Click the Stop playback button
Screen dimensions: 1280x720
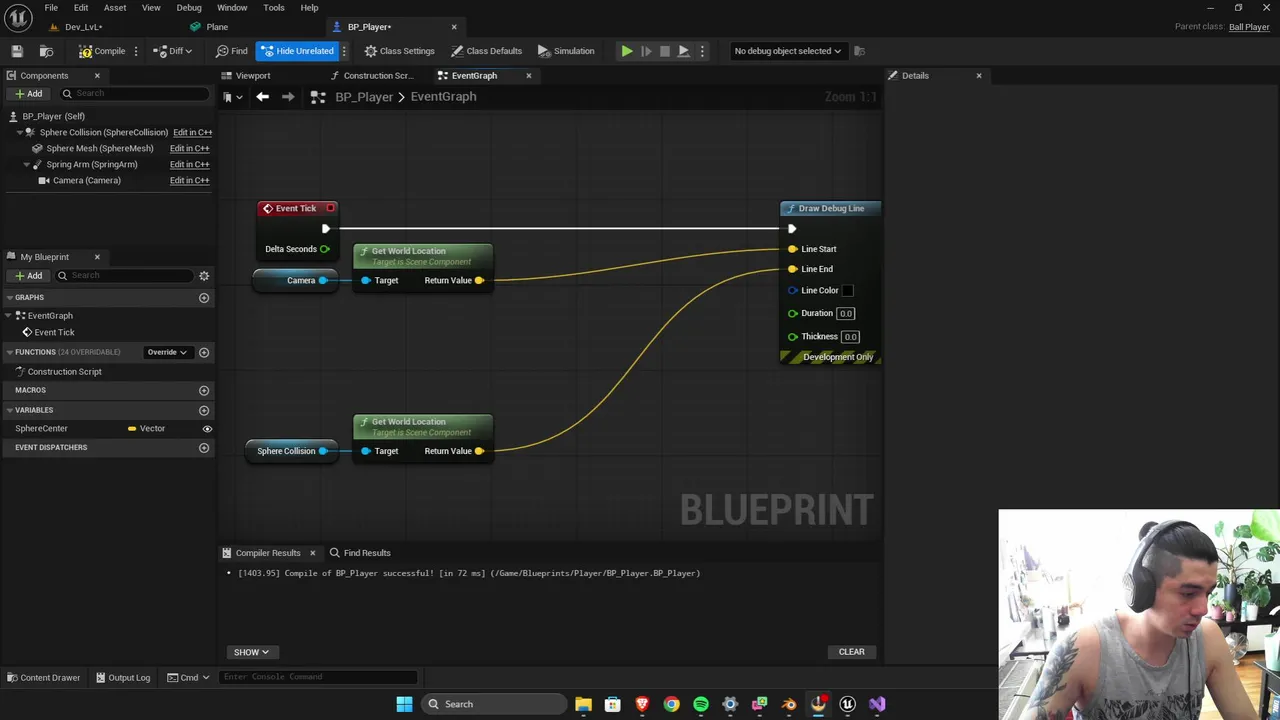point(664,51)
